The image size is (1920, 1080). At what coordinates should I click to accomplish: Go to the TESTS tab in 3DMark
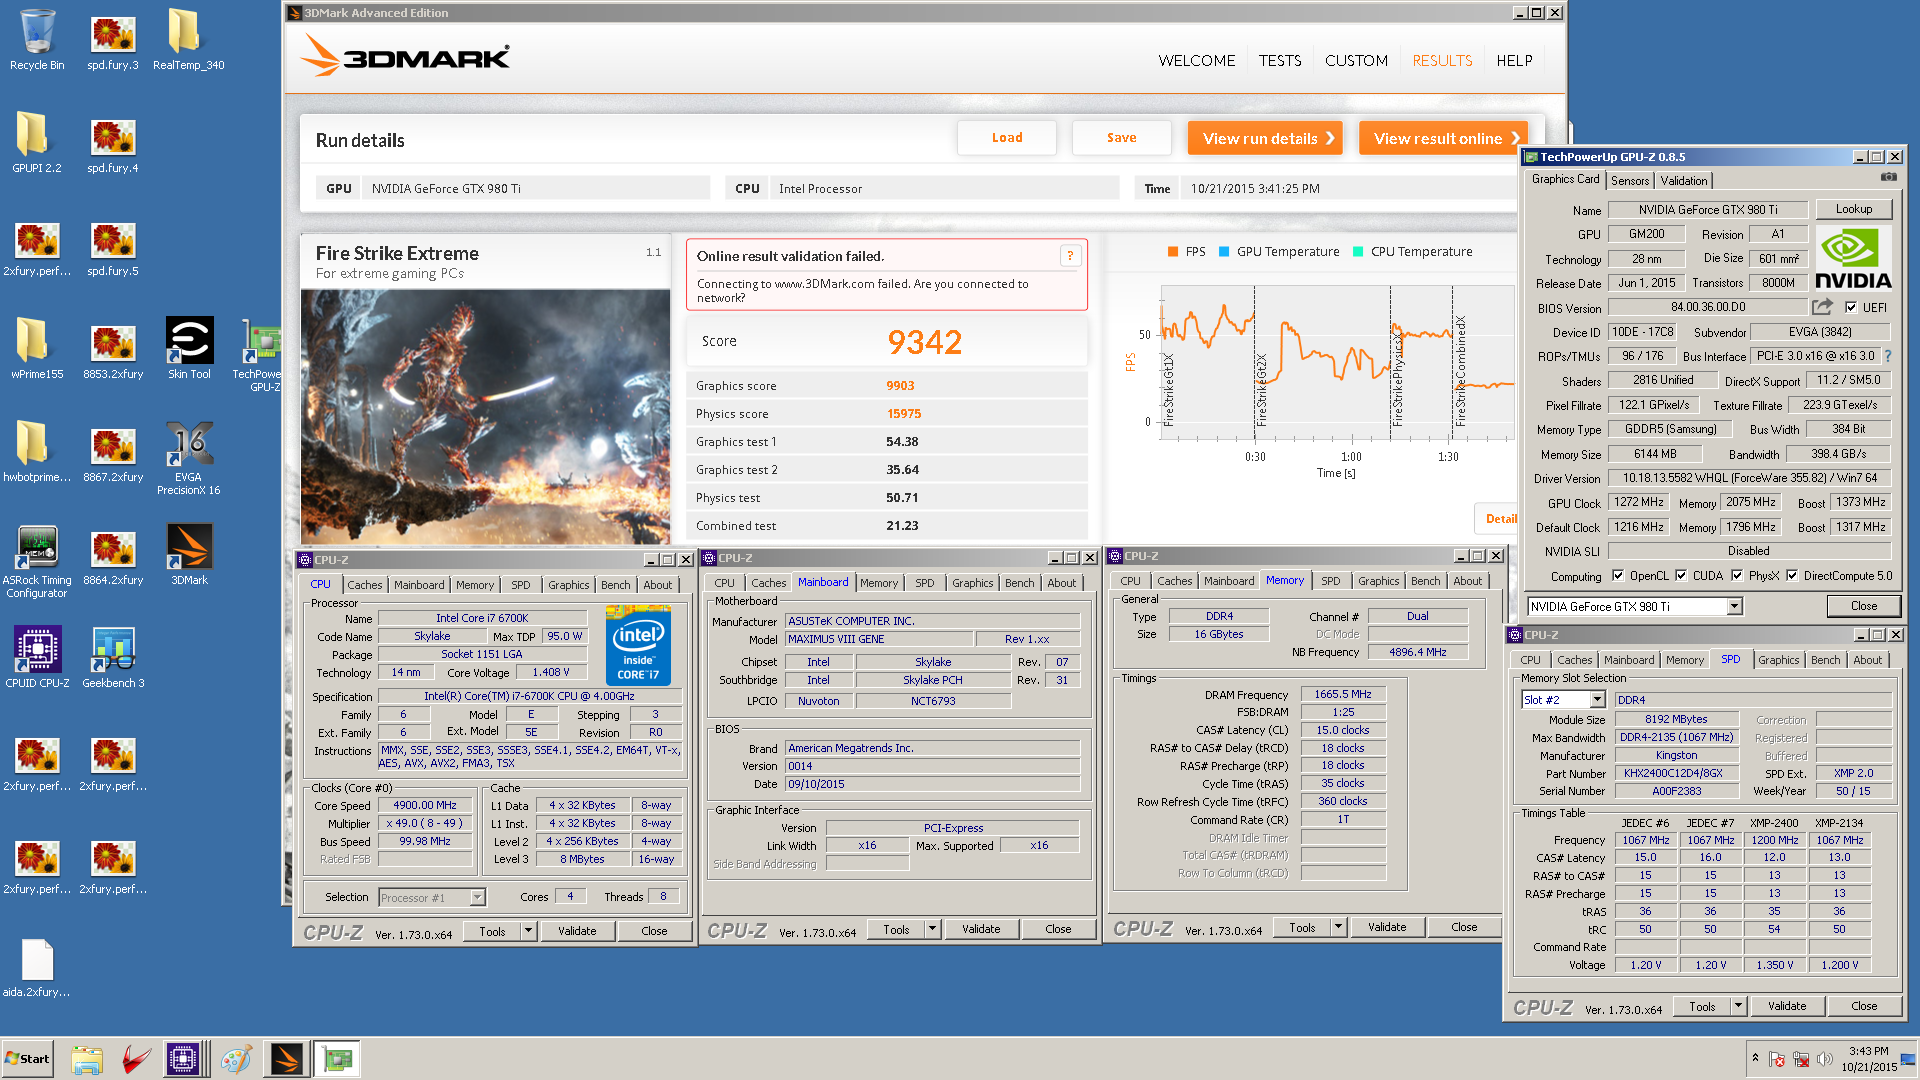(1280, 61)
